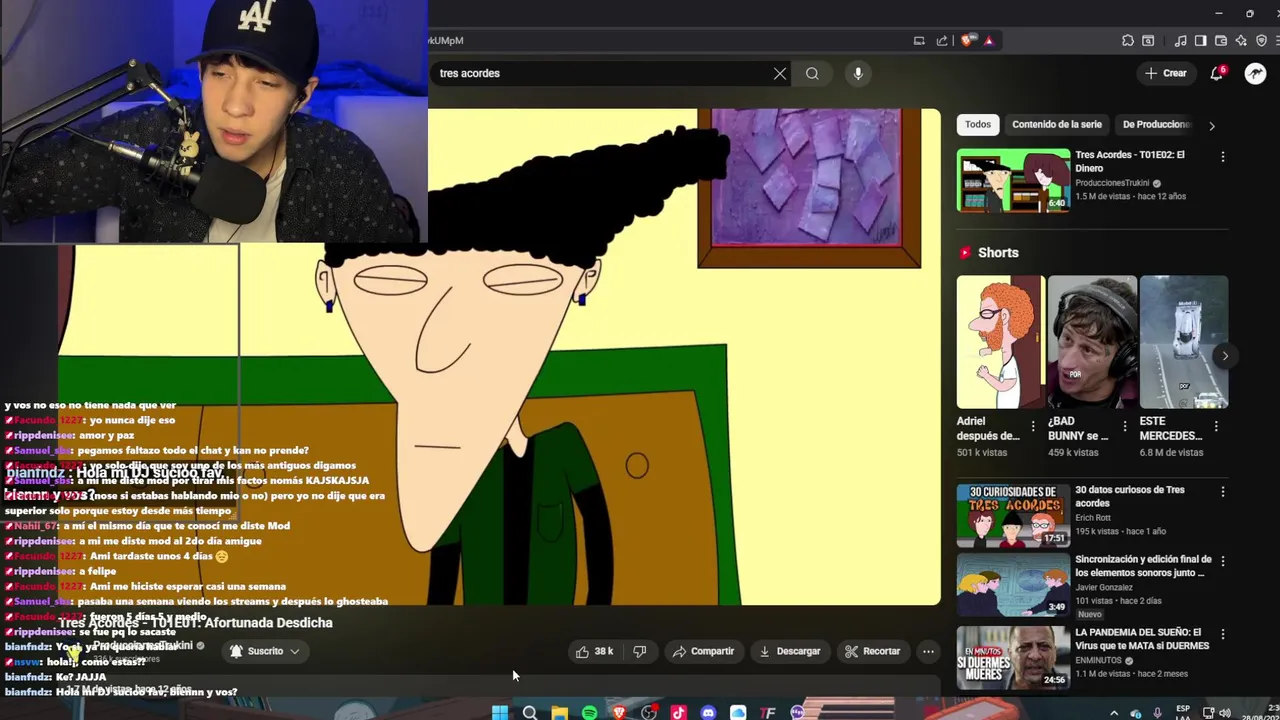1280x720 pixels.
Task: Open taskbar Search
Action: pyautogui.click(x=530, y=712)
